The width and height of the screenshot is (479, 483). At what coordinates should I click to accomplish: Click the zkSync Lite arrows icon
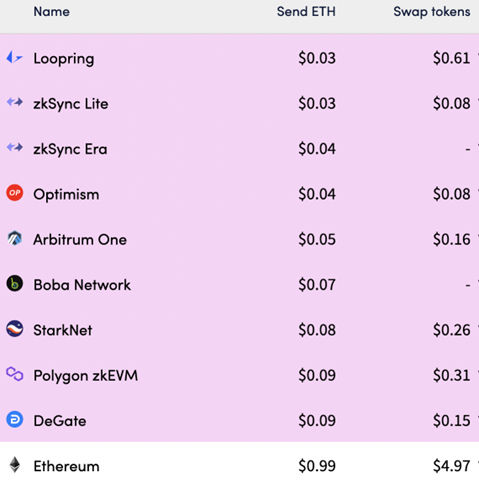click(15, 102)
